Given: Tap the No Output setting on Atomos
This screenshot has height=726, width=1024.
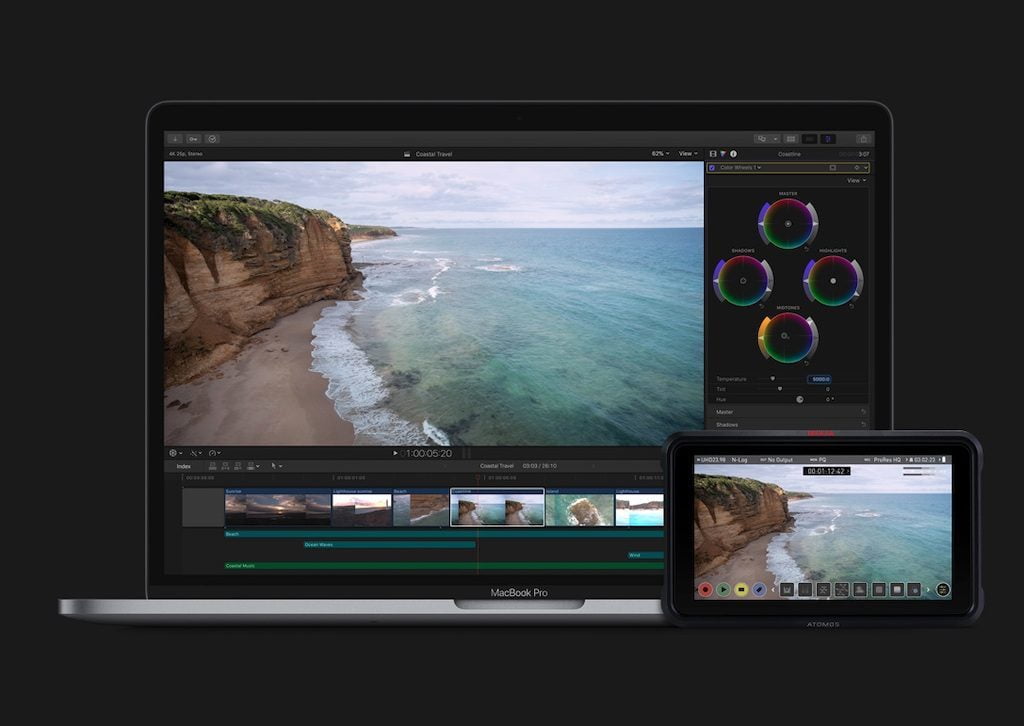Looking at the screenshot, I should pyautogui.click(x=780, y=460).
